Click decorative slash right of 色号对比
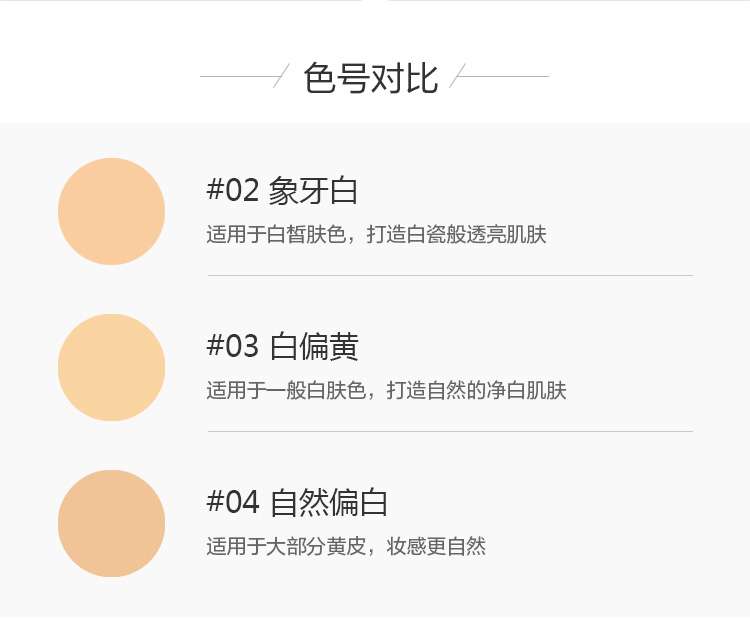This screenshot has height=641, width=750. tap(458, 76)
